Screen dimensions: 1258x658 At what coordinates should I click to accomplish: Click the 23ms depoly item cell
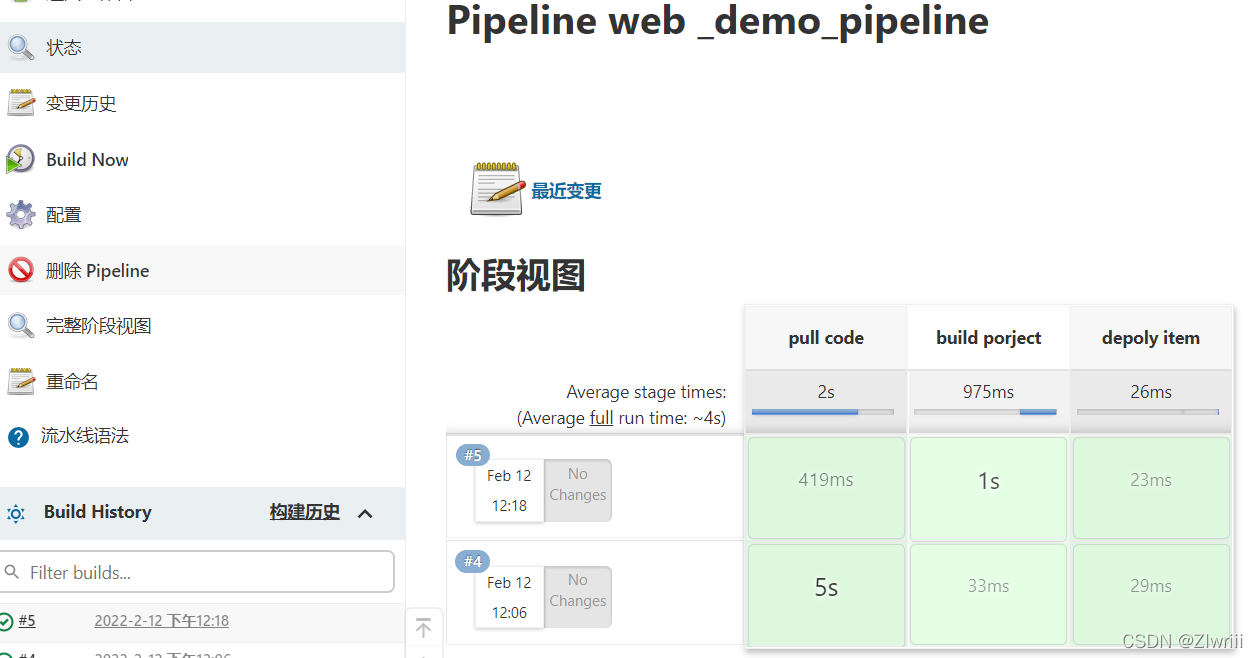click(x=1151, y=488)
